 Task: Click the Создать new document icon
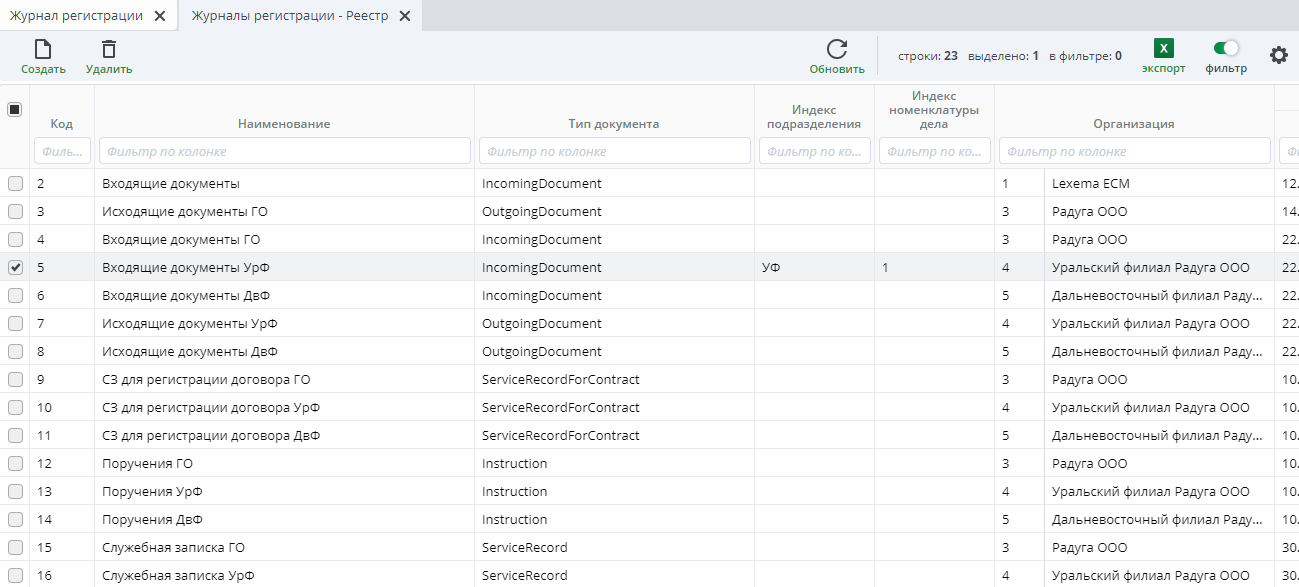(43, 49)
